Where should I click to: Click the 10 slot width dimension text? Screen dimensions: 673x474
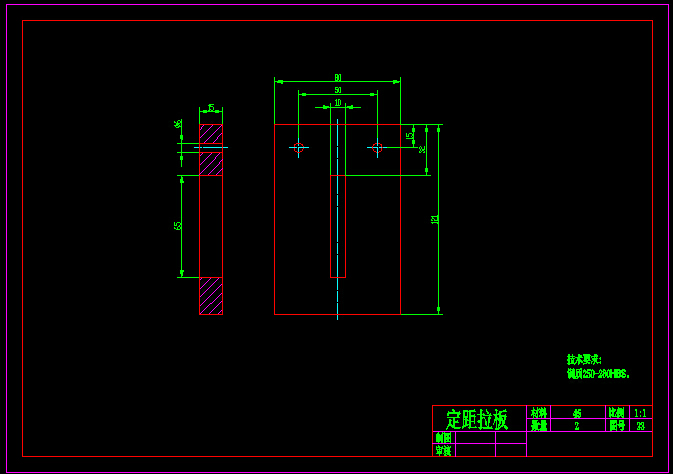pos(338,103)
